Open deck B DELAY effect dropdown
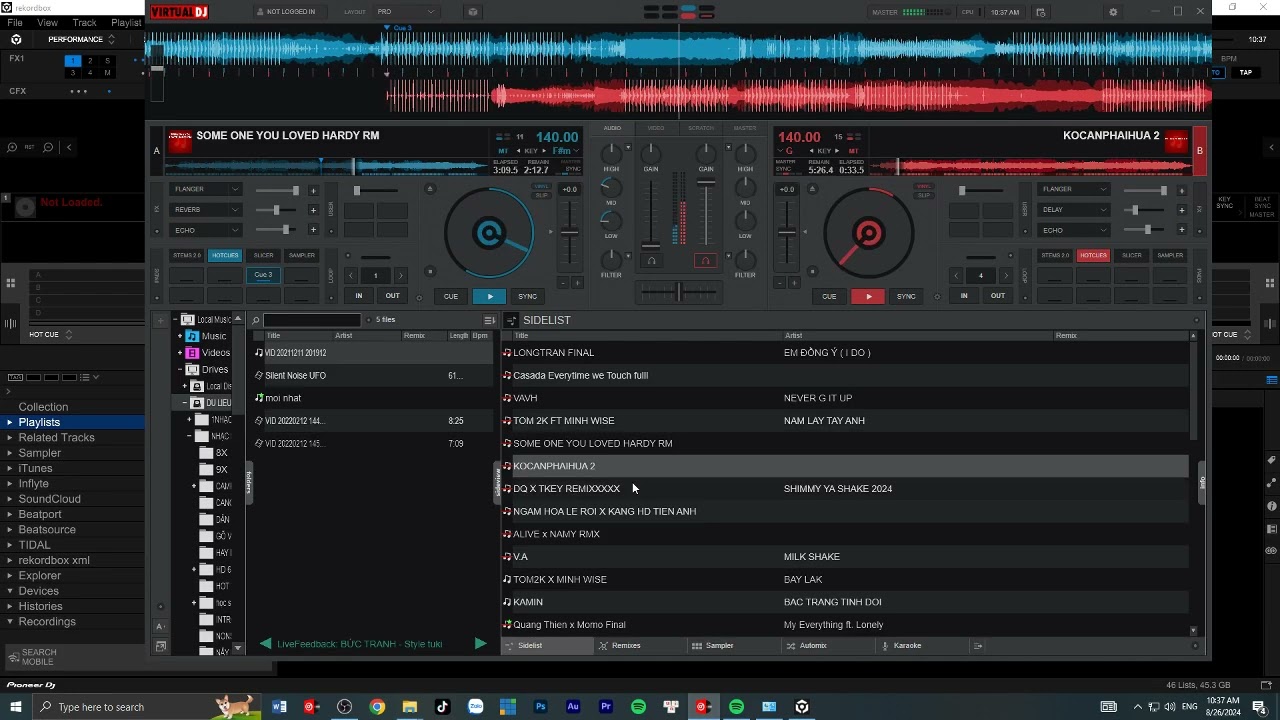This screenshot has height=720, width=1280. point(1075,210)
